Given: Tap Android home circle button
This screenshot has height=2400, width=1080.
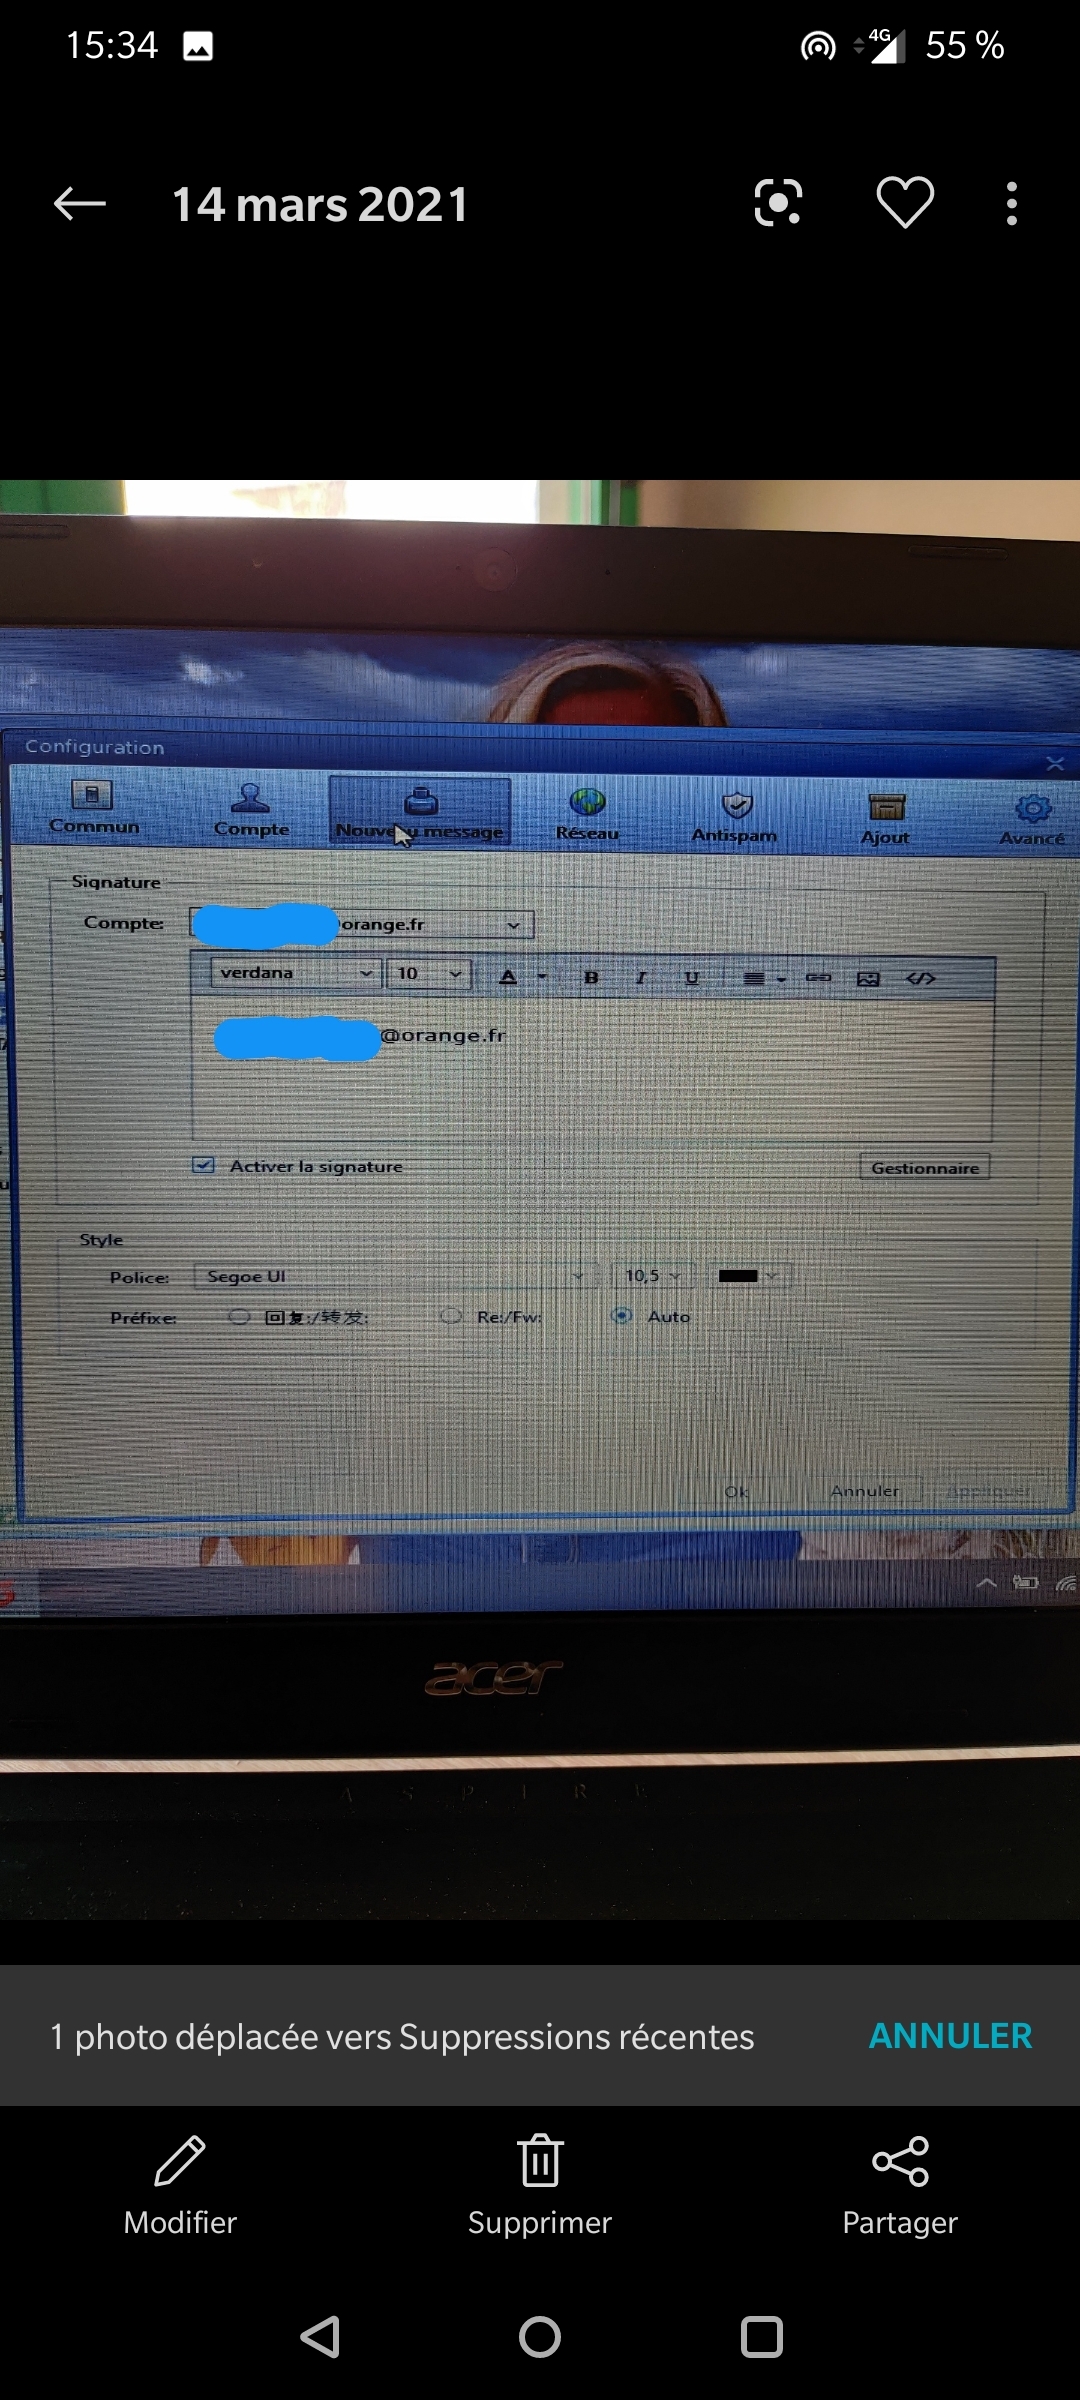Looking at the screenshot, I should (x=540, y=2337).
